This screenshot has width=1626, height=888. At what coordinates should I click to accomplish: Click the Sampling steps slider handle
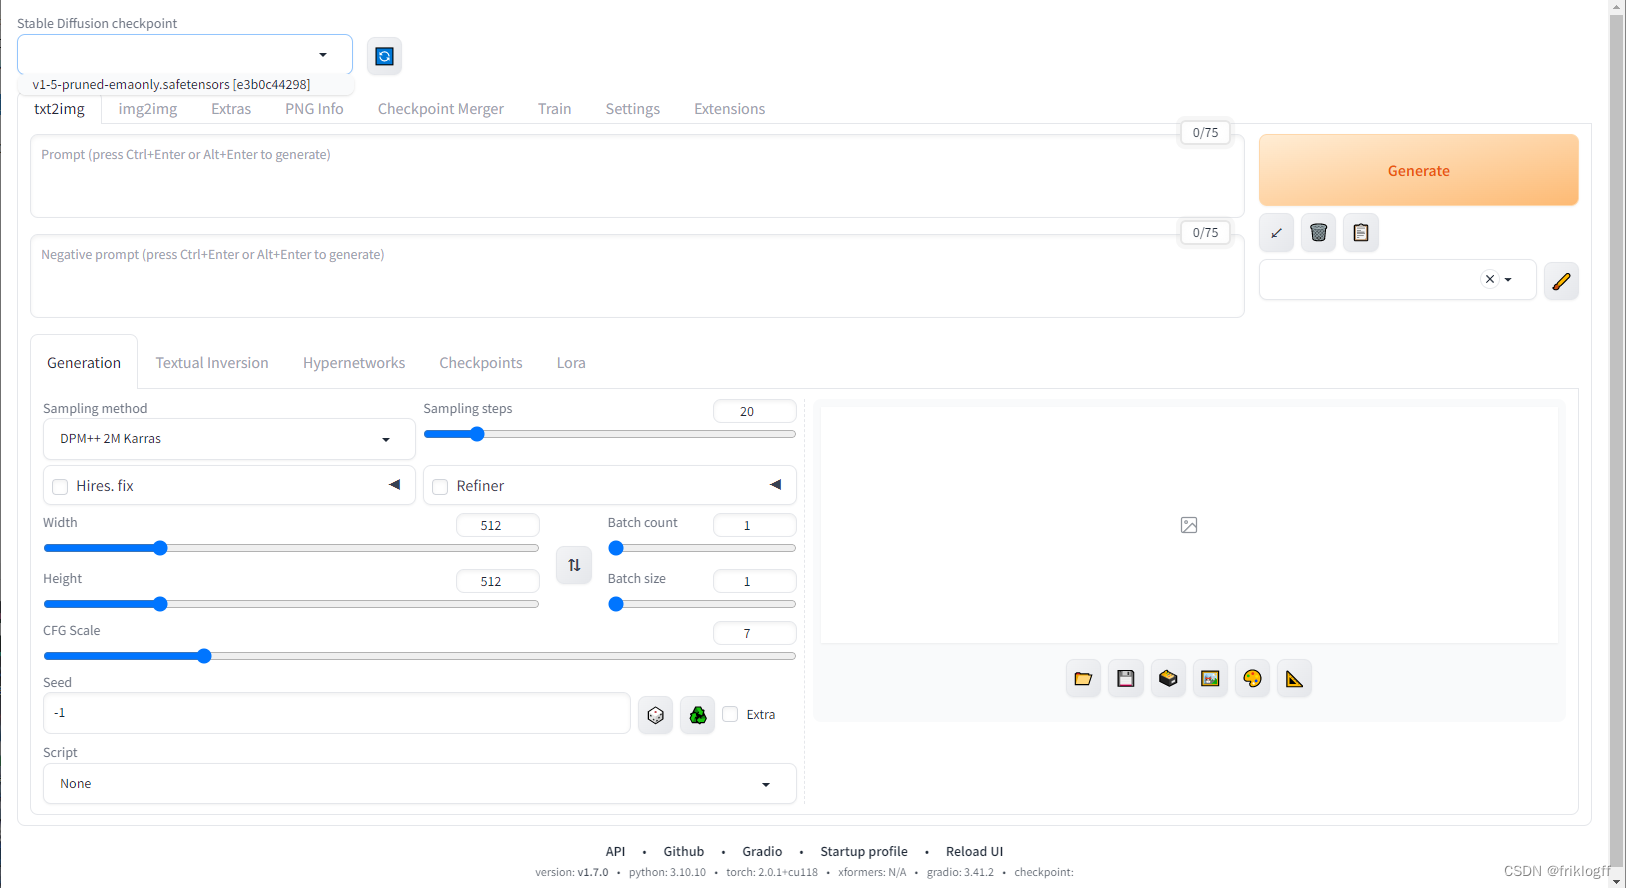pyautogui.click(x=477, y=434)
